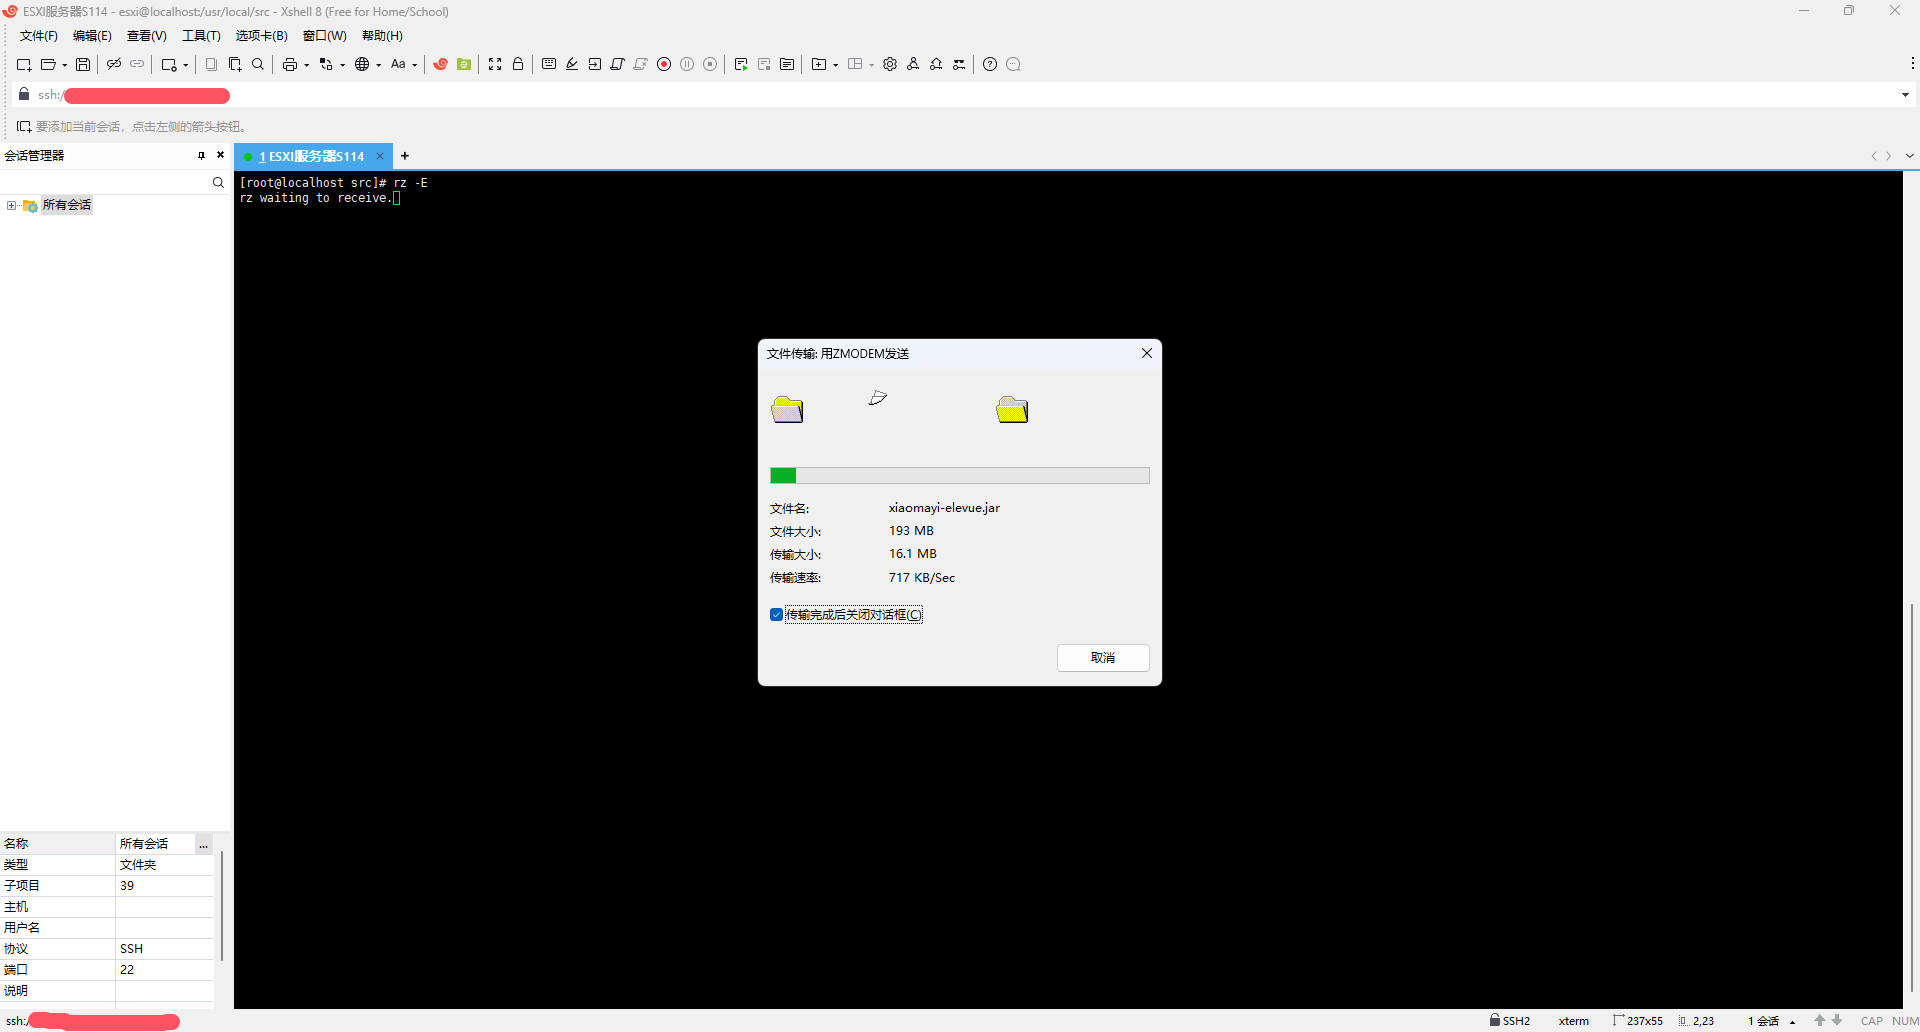Click the New Session toolbar icon
Screen dimensions: 1920x1032
(x=24, y=64)
